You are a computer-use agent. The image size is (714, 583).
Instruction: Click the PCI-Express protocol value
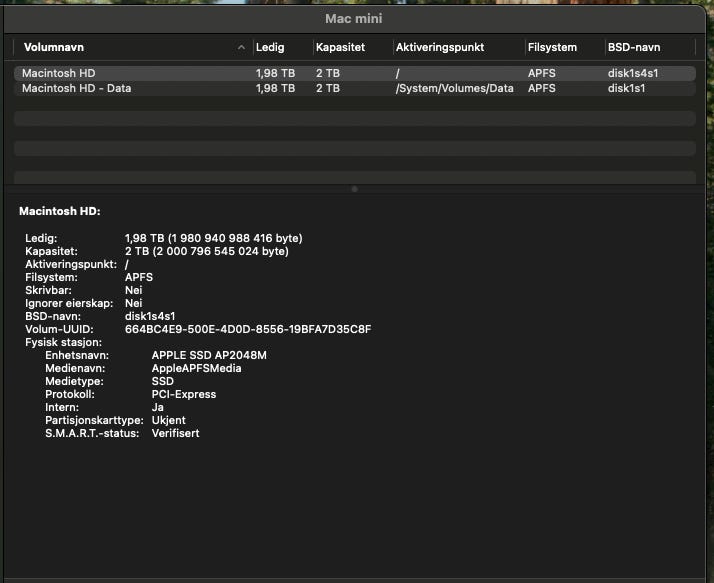(x=184, y=394)
